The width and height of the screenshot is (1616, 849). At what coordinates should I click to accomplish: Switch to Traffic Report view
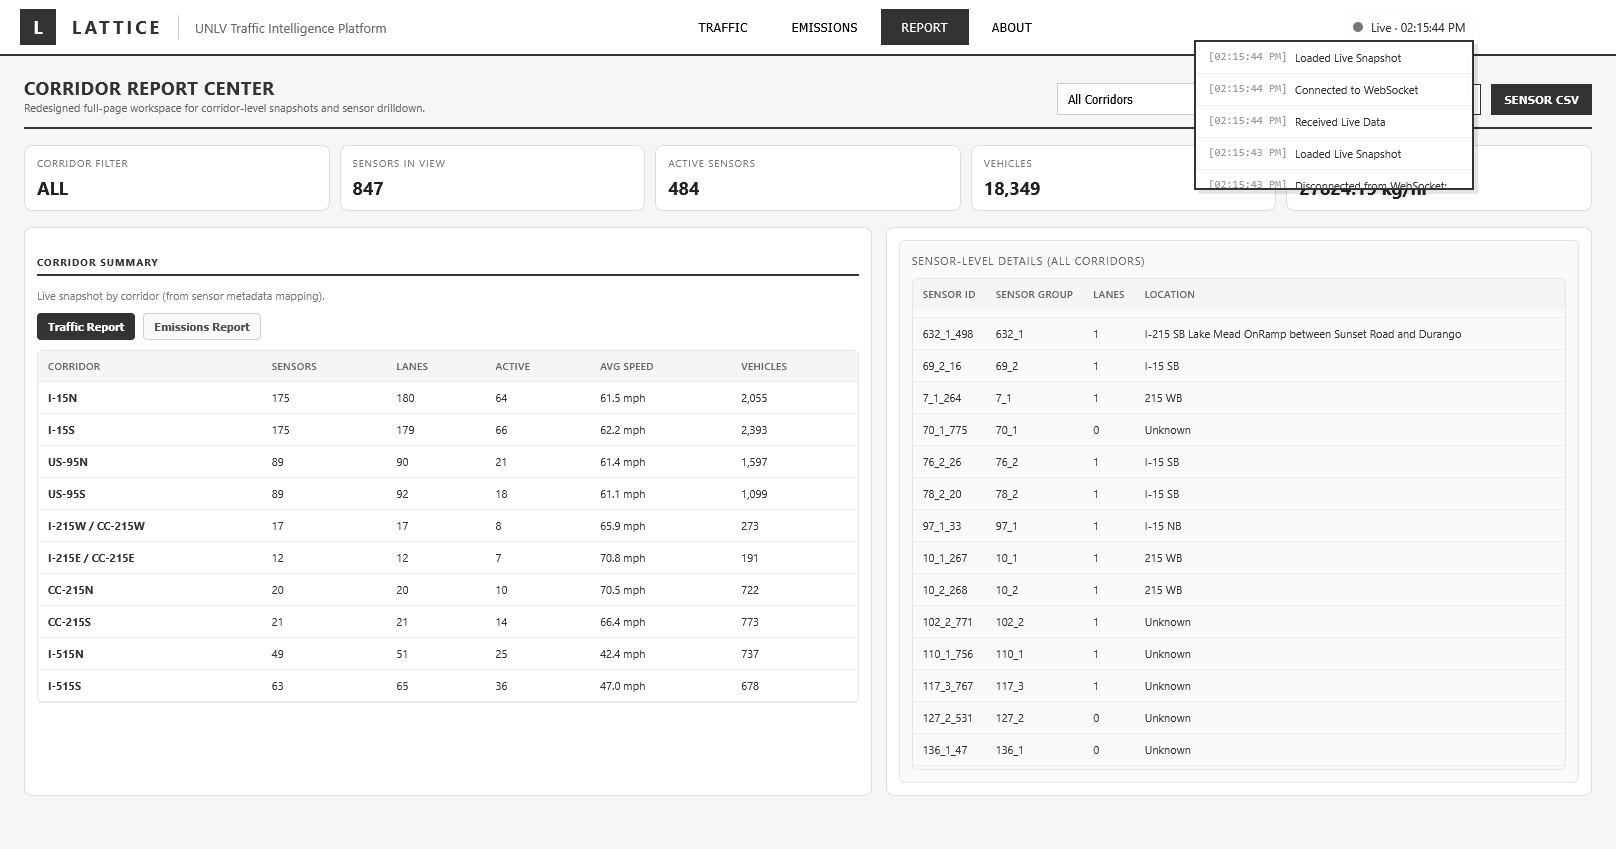86,327
